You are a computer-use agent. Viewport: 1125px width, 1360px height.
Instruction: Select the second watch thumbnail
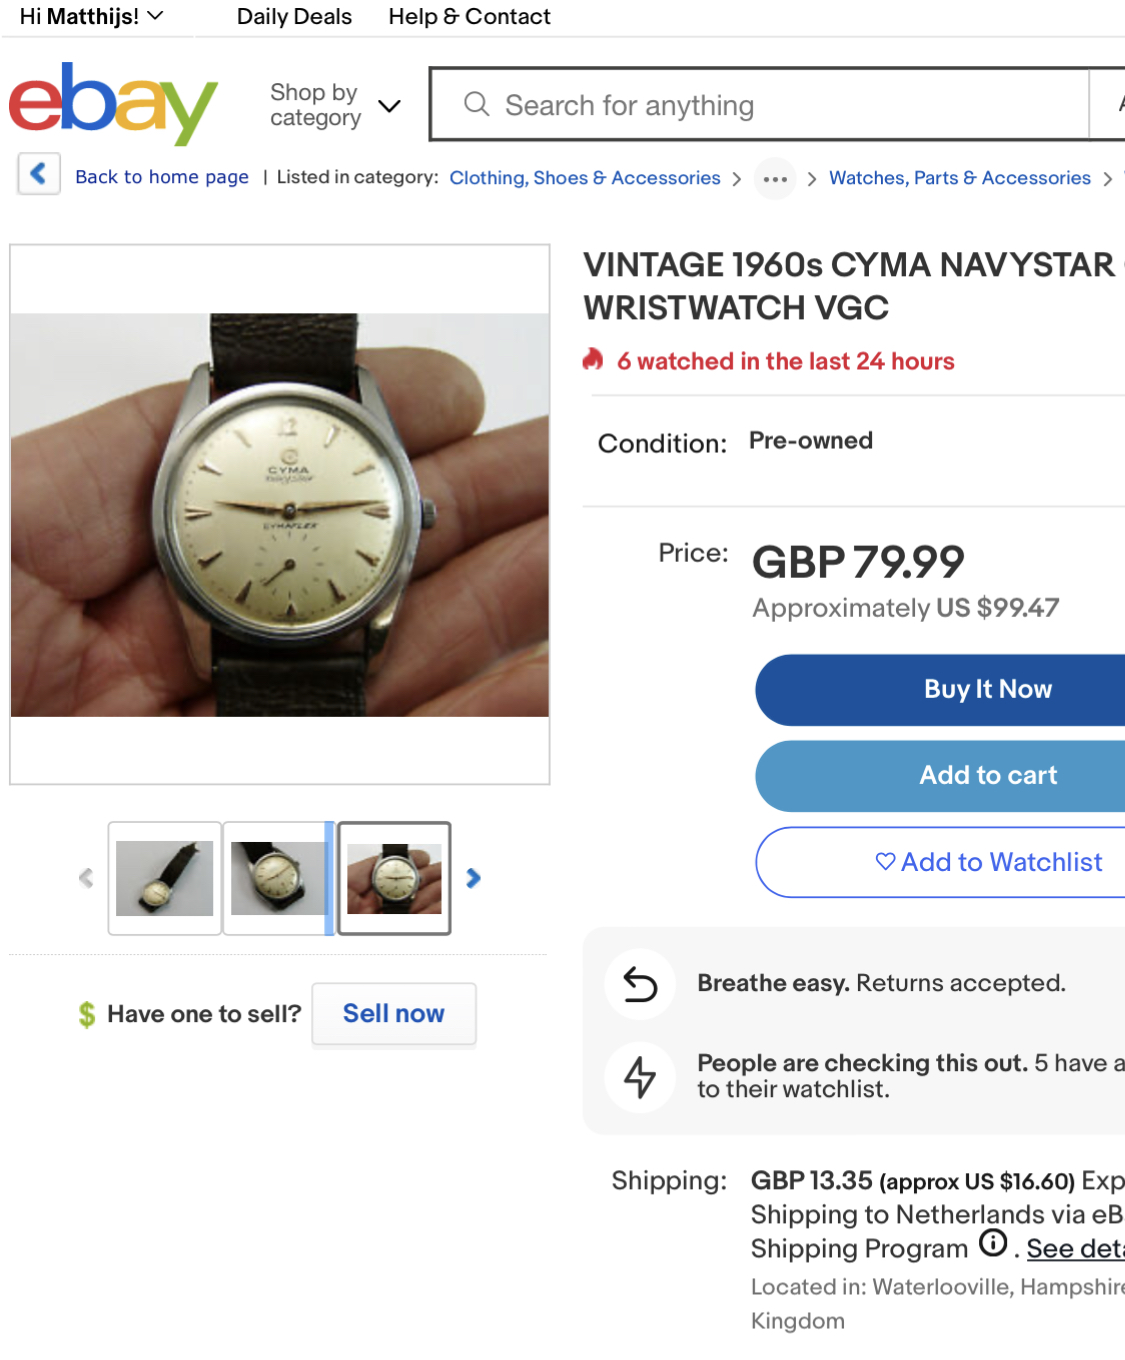coord(278,878)
